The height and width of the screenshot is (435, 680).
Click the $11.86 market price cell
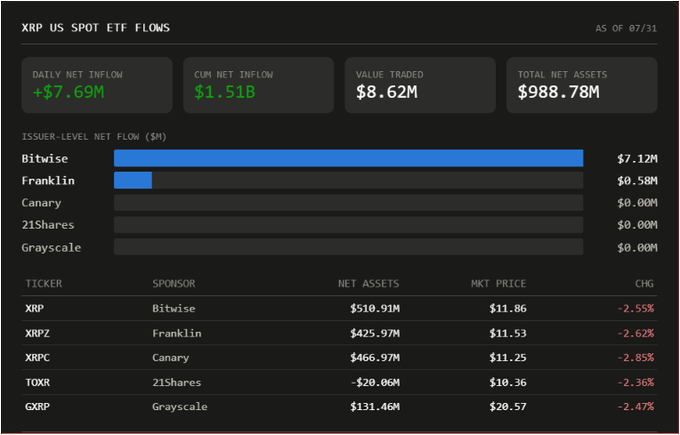(x=508, y=308)
